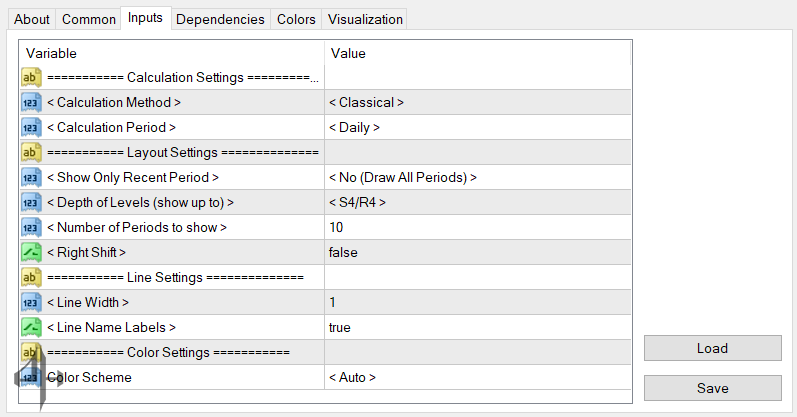
Task: Switch to the Colors tab
Action: 296,19
